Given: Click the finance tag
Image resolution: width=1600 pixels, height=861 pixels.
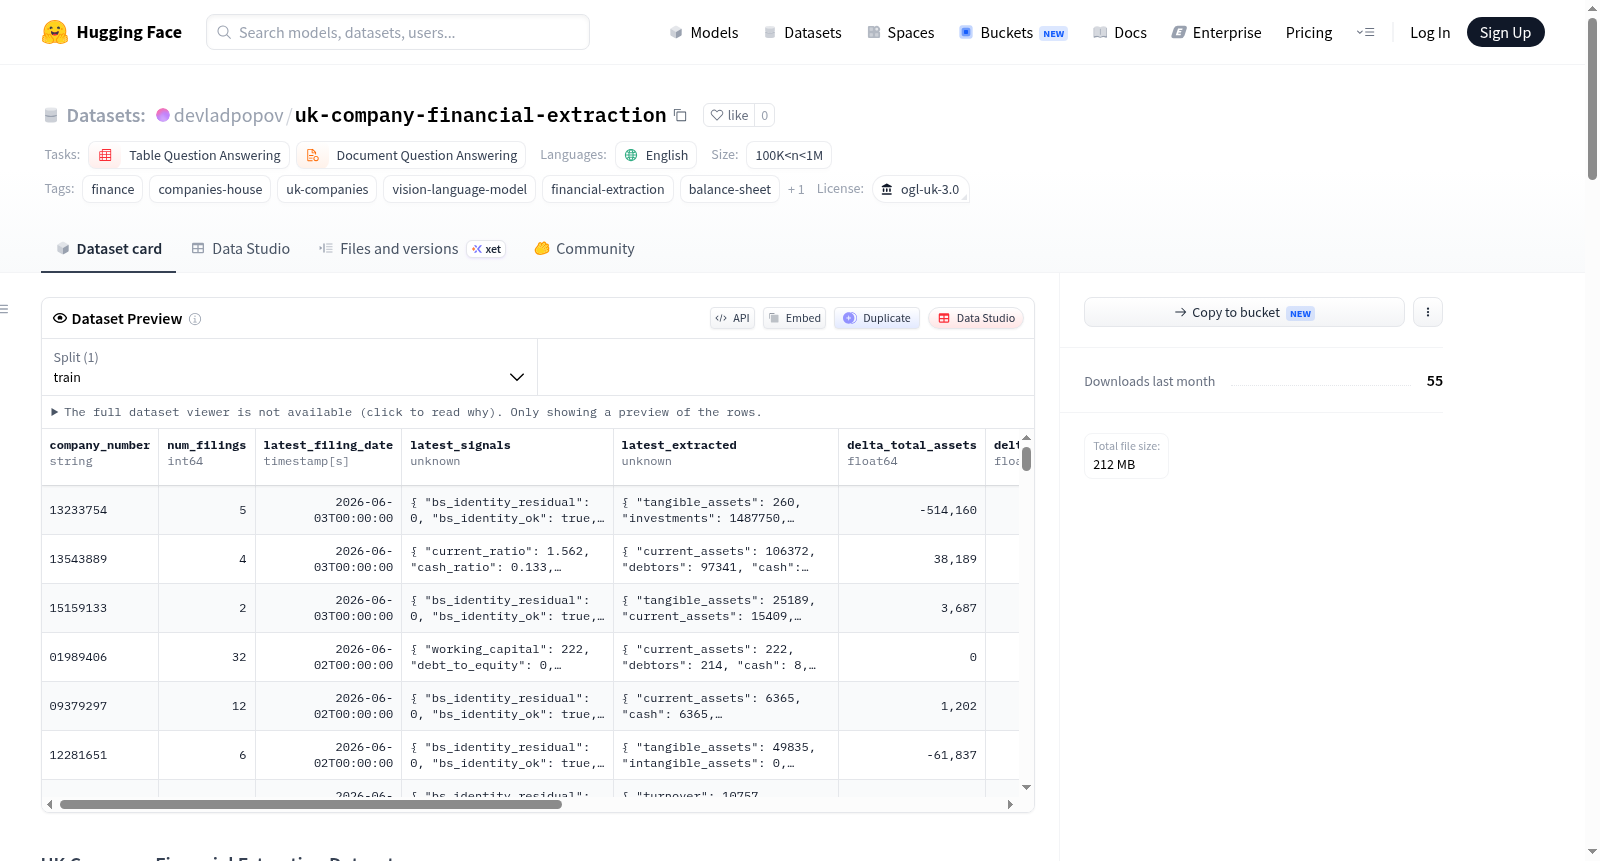Looking at the screenshot, I should click(113, 189).
